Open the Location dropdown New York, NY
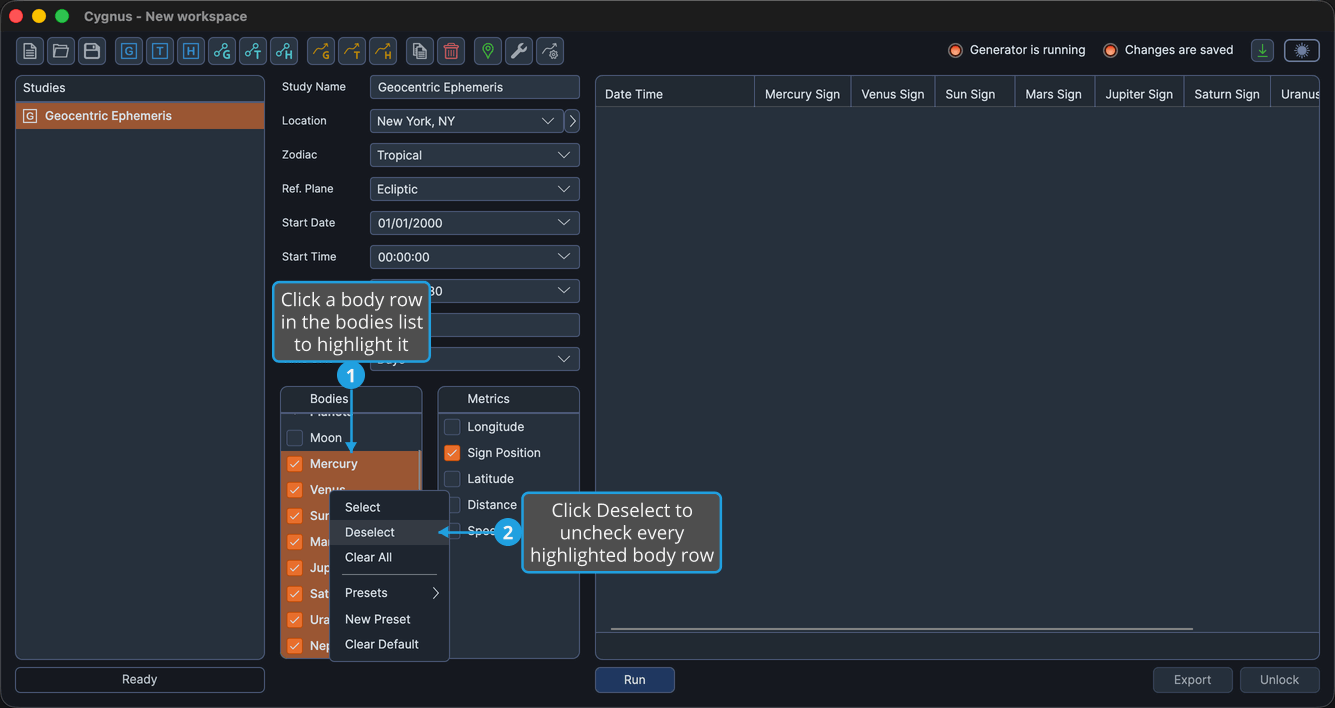This screenshot has width=1335, height=708. 466,121
